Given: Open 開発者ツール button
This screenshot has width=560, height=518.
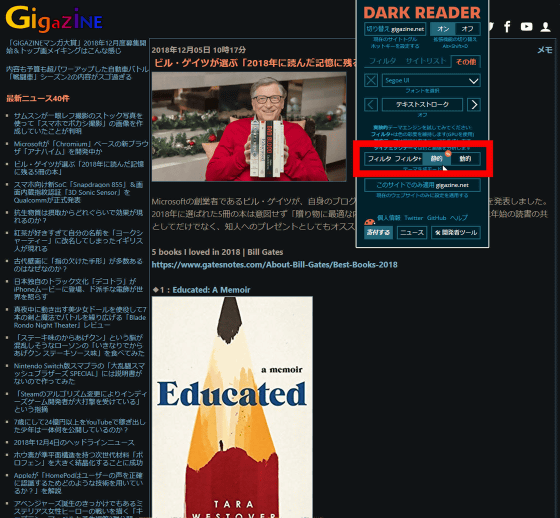Looking at the screenshot, I should coord(456,233).
